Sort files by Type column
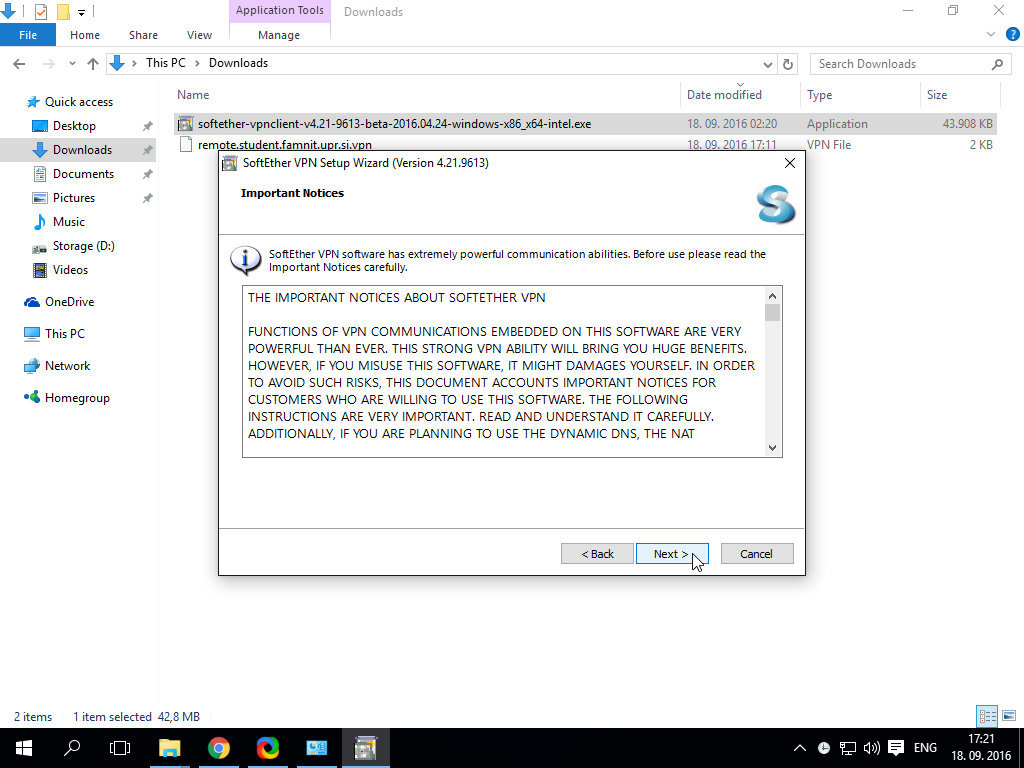The width and height of the screenshot is (1024, 768). pyautogui.click(x=820, y=95)
